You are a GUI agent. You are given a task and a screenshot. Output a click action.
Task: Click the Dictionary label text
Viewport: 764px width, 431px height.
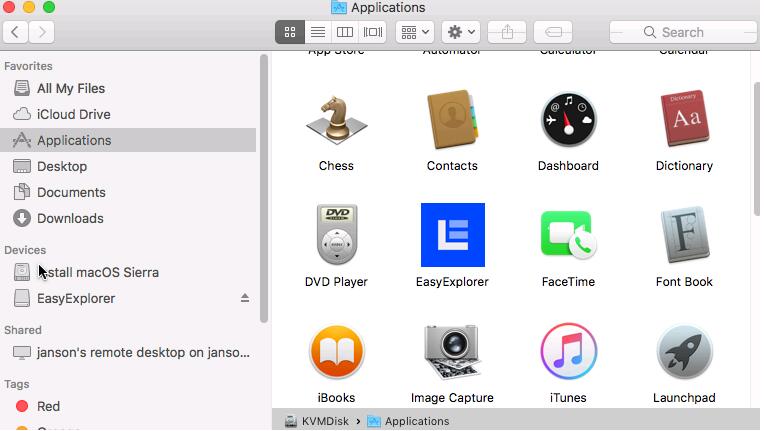[x=684, y=166]
